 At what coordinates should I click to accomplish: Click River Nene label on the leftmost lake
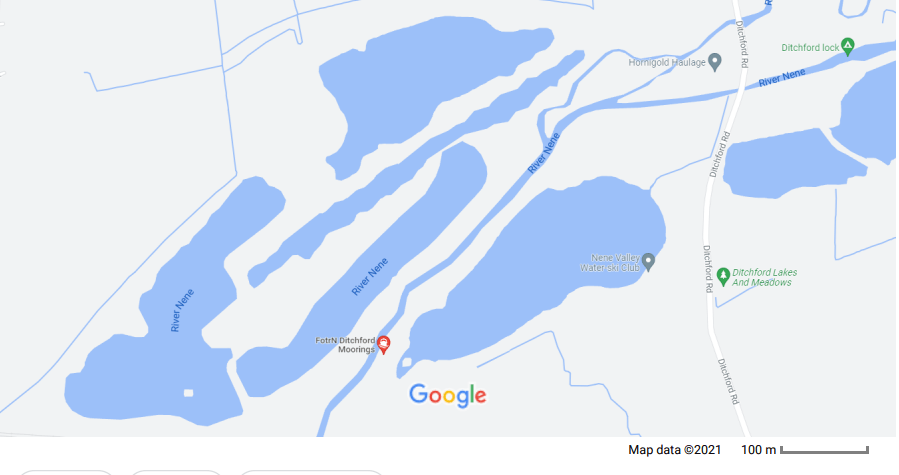182,310
